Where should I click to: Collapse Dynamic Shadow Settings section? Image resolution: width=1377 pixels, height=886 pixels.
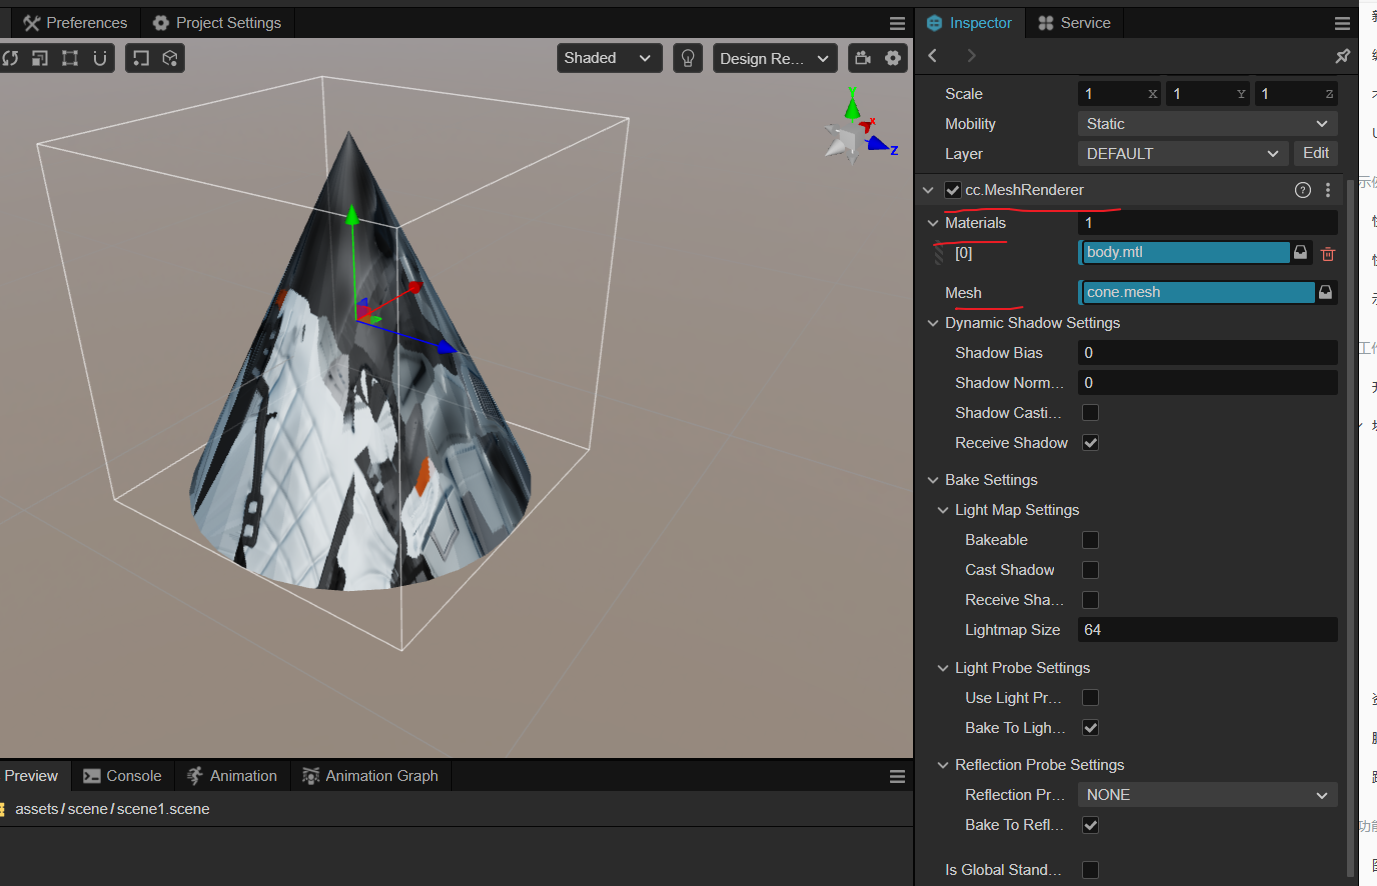934,323
